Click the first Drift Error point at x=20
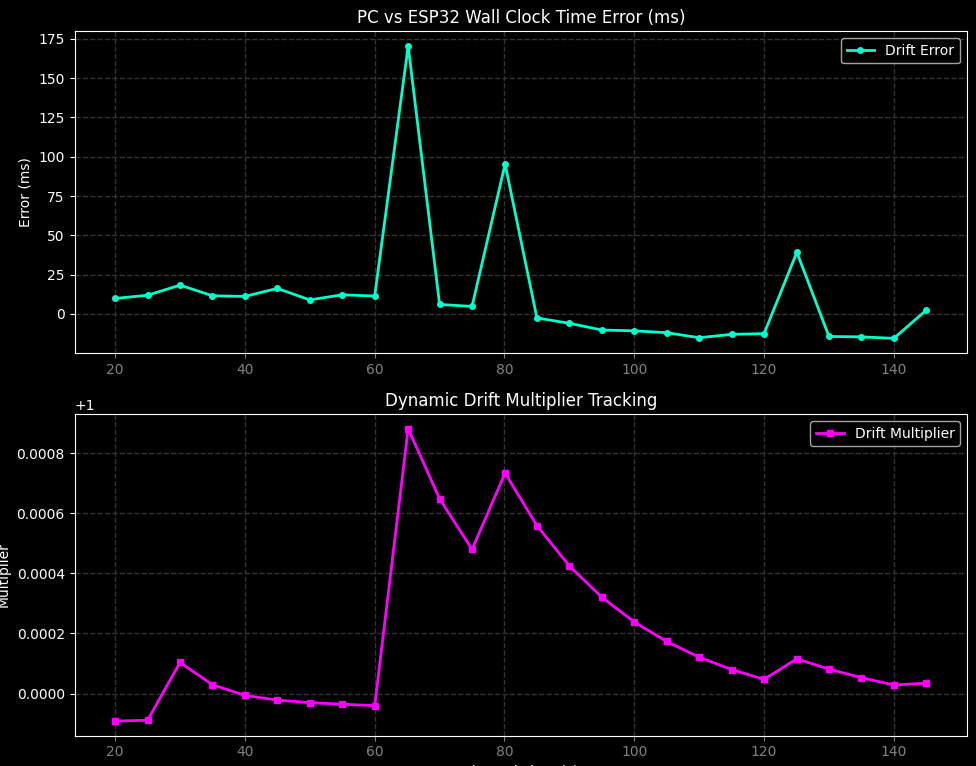This screenshot has height=766, width=976. [x=115, y=298]
